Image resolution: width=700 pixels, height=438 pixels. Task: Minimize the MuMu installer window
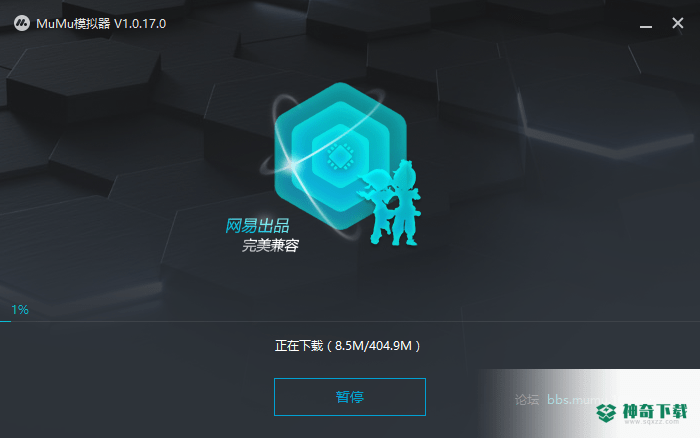[646, 27]
